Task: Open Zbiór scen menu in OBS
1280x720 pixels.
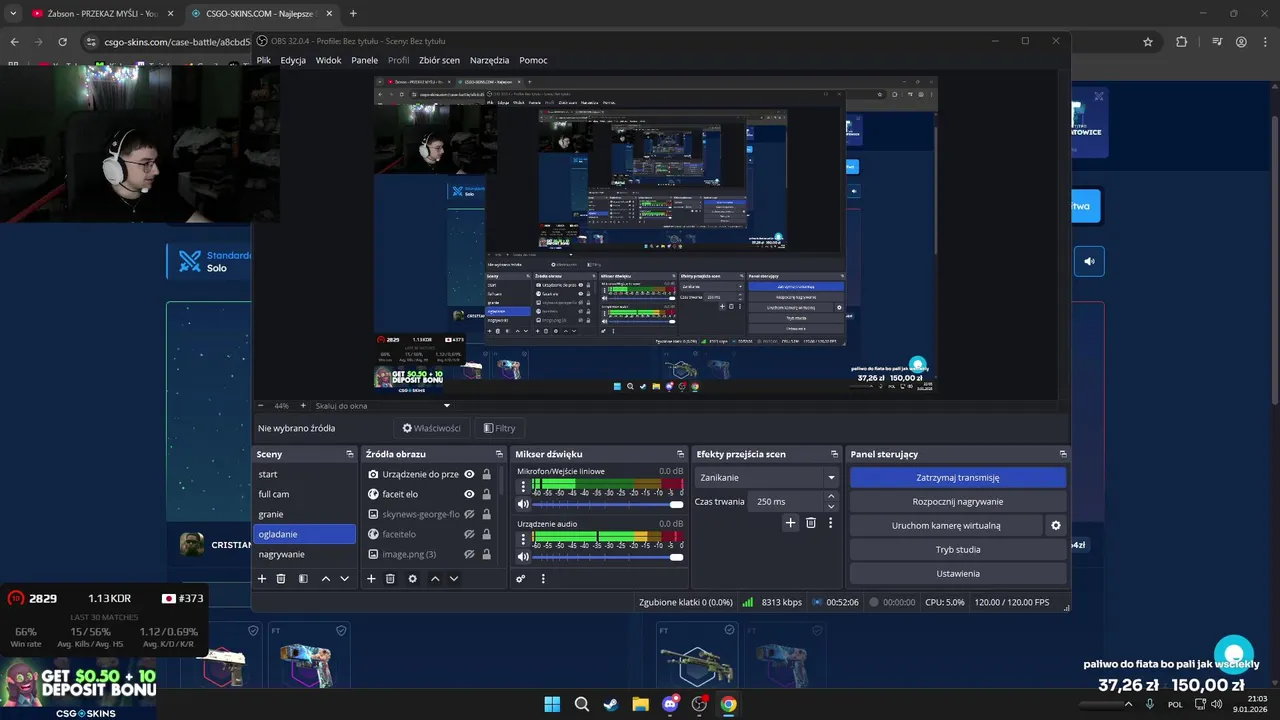Action: click(x=439, y=60)
